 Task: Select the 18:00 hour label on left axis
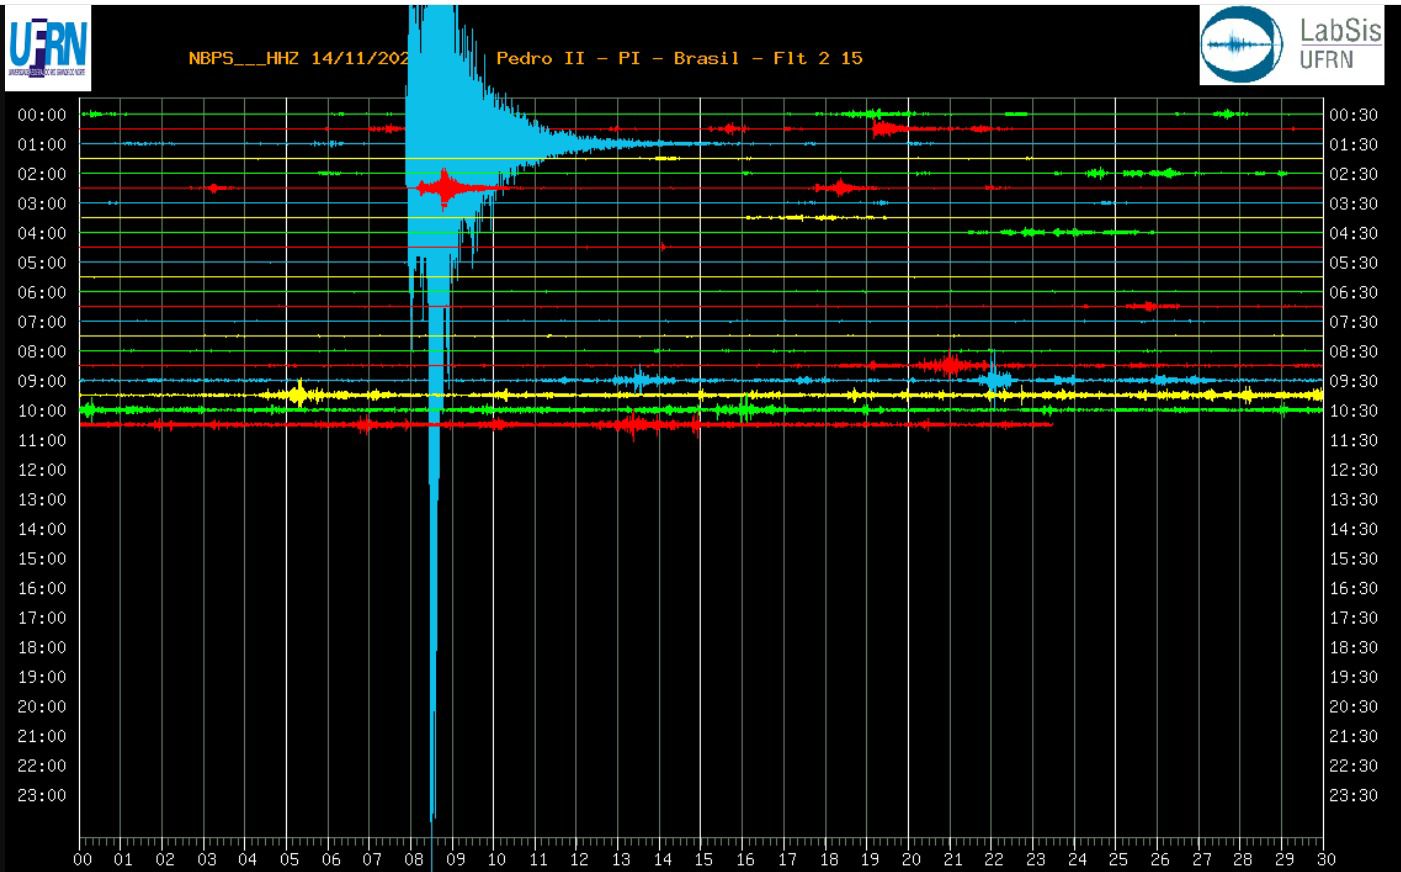click(x=42, y=647)
